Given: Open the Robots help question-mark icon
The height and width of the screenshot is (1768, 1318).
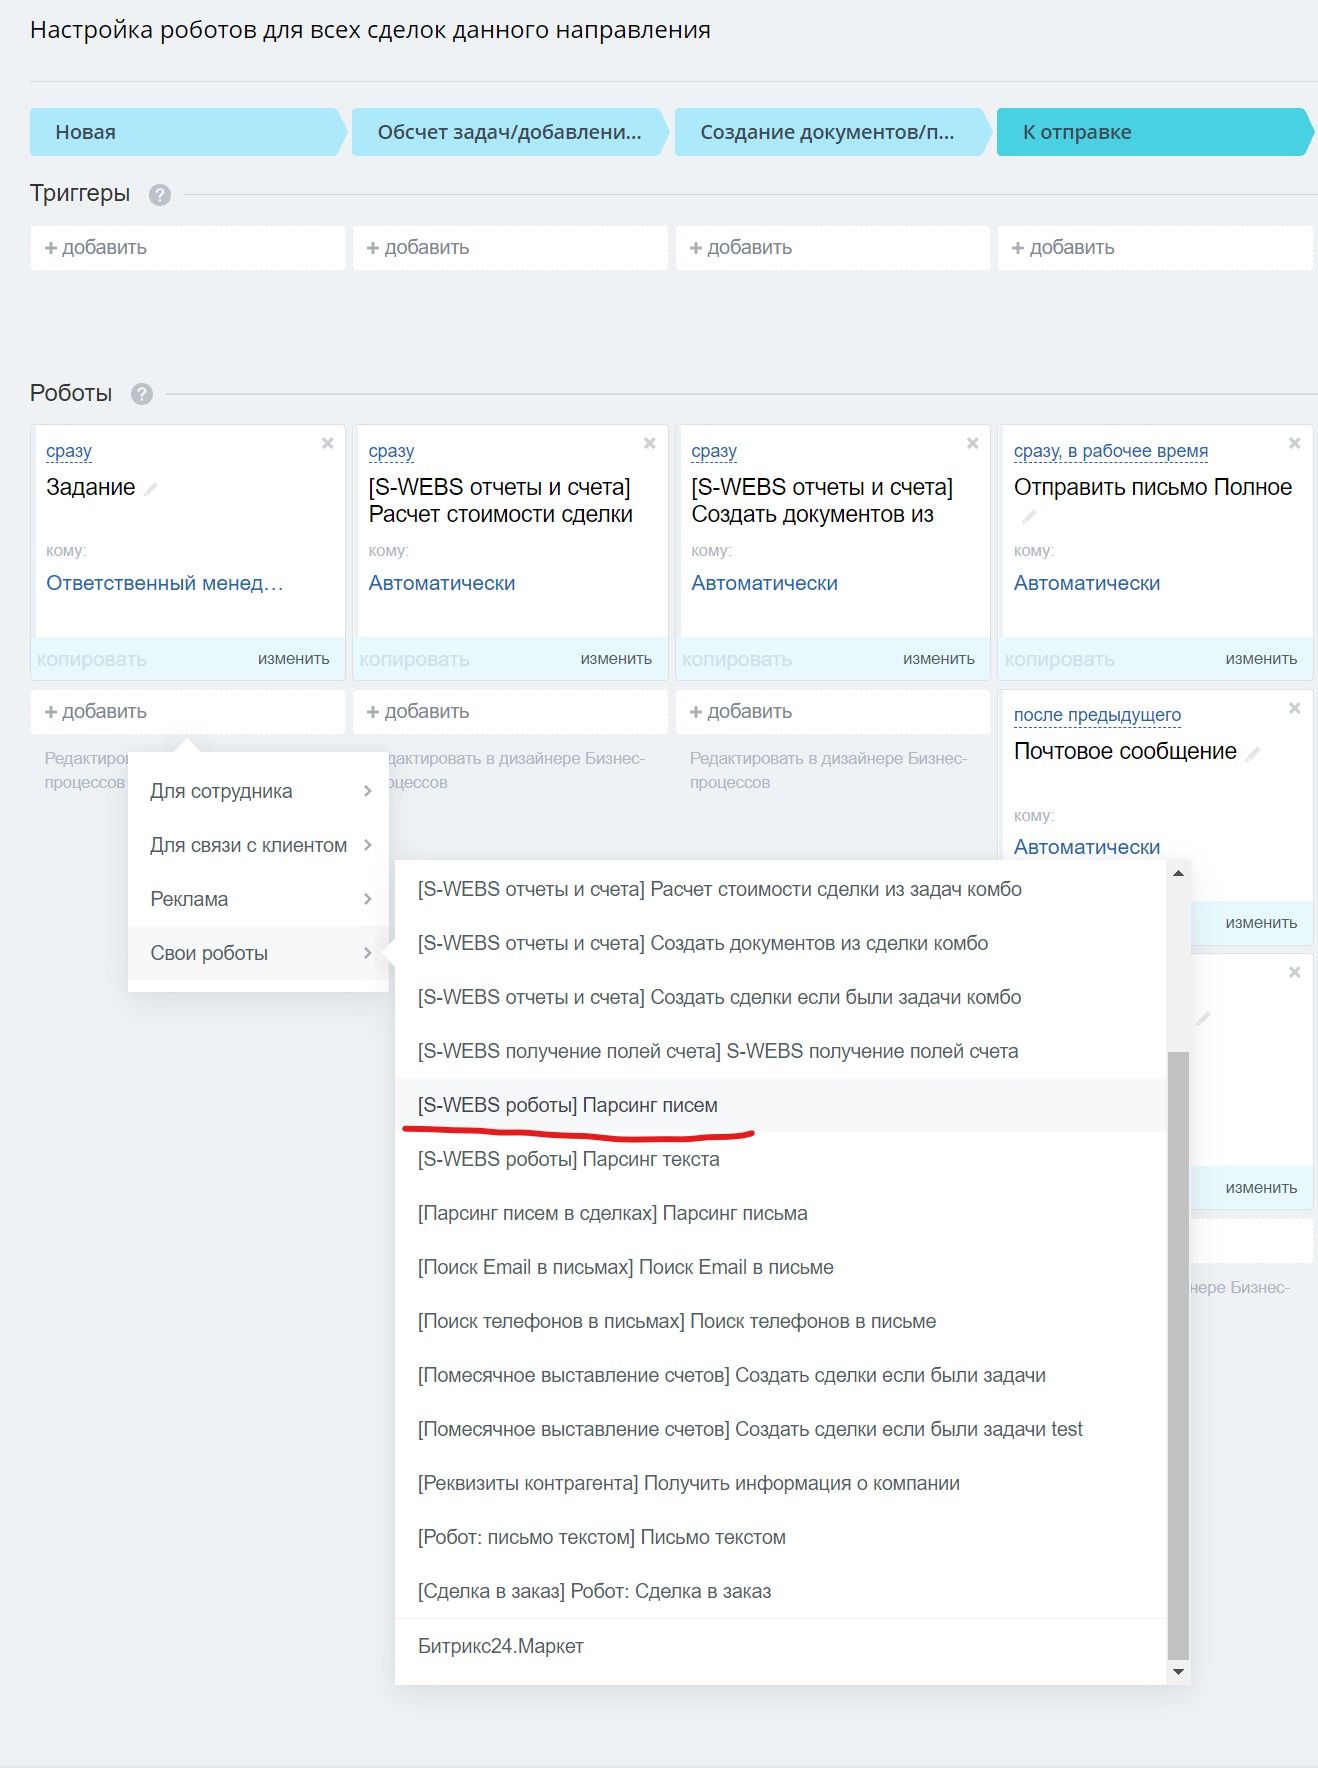Looking at the screenshot, I should pos(142,394).
